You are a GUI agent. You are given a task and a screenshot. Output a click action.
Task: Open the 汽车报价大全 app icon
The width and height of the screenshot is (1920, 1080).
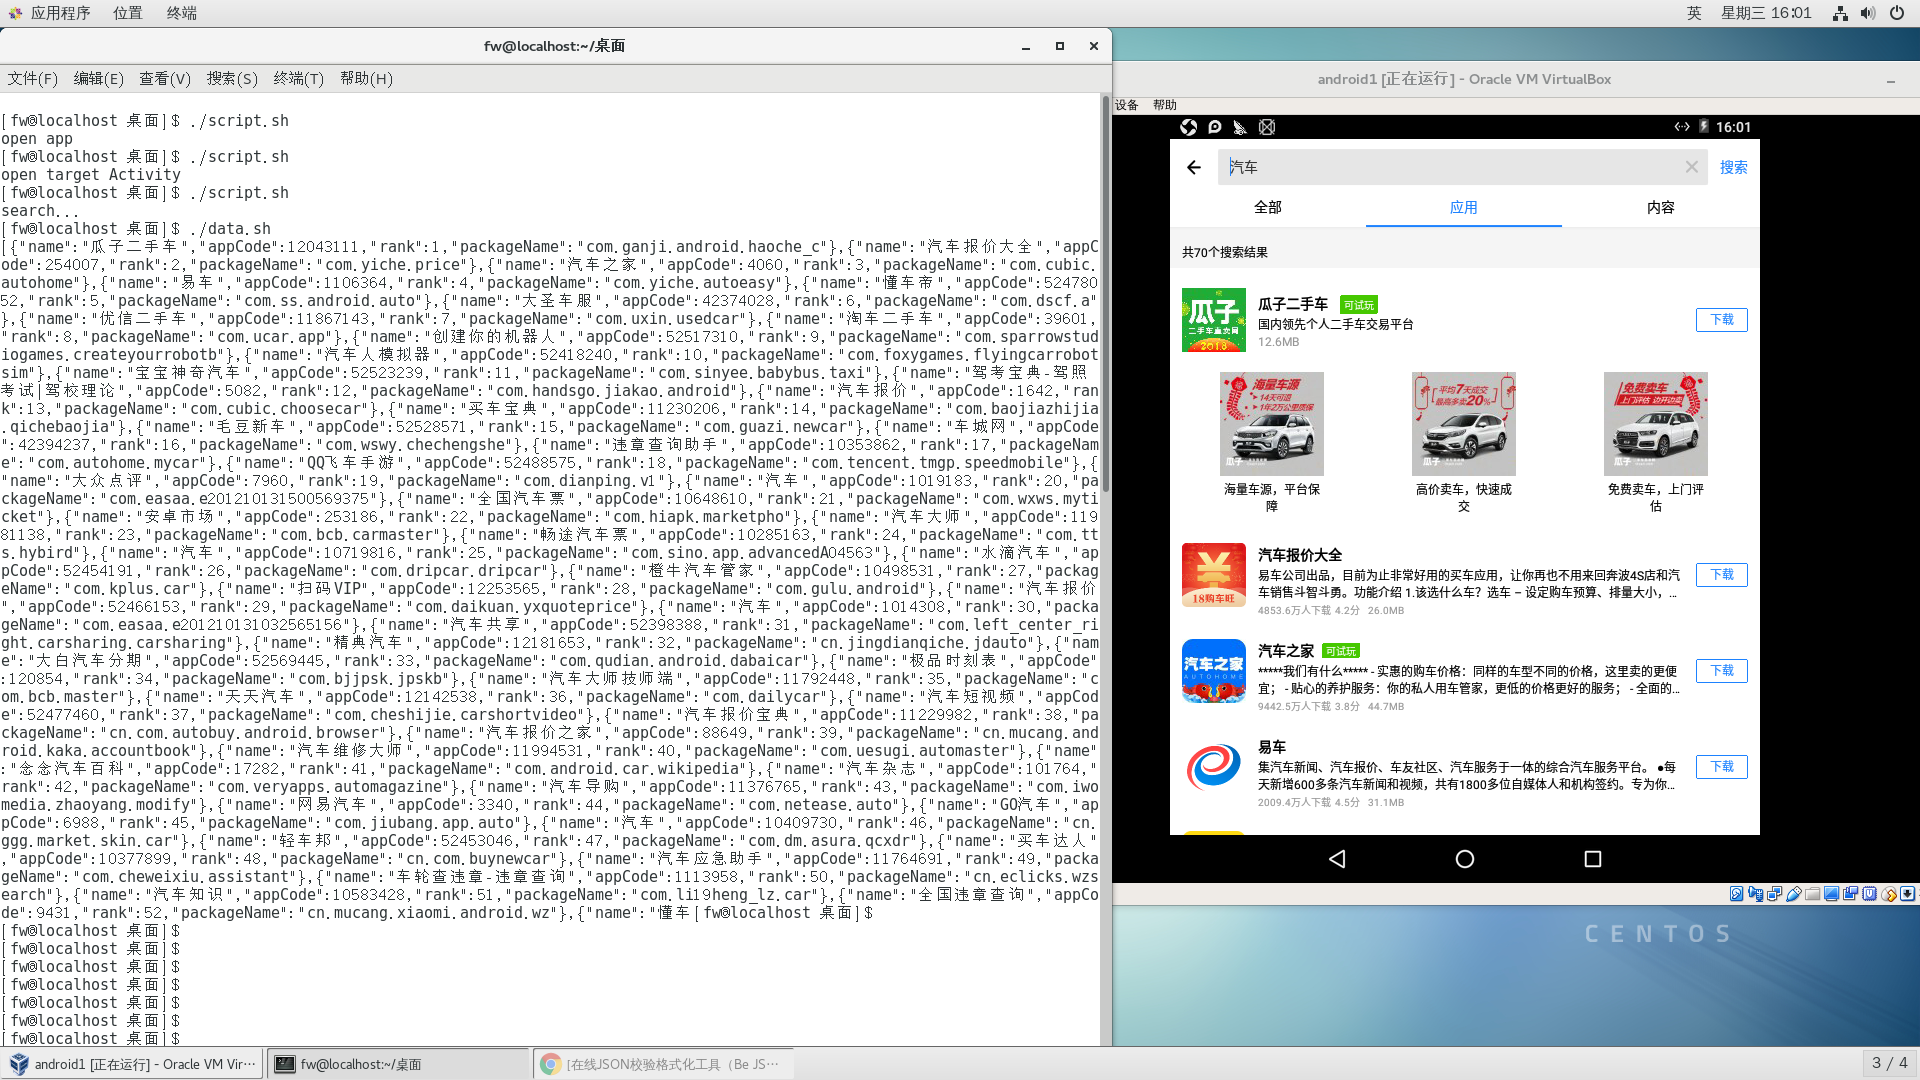(1214, 575)
